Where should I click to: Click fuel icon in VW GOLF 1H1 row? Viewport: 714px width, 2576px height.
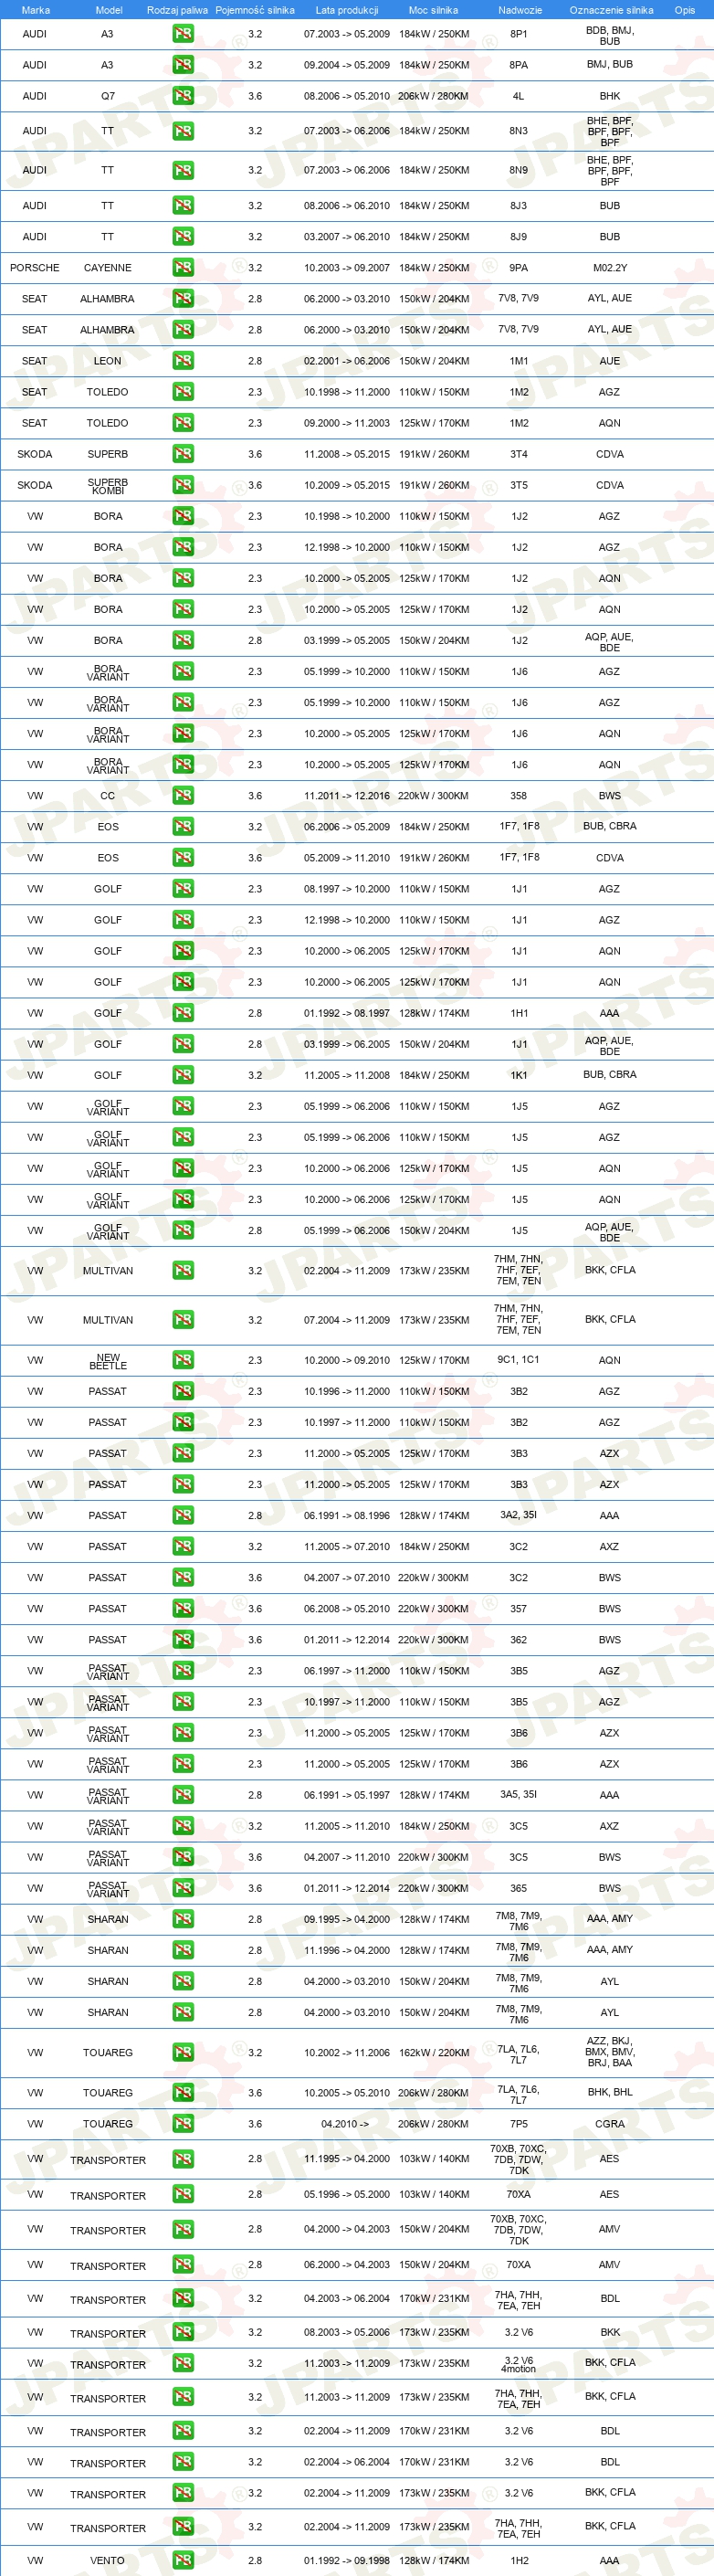pyautogui.click(x=183, y=1012)
